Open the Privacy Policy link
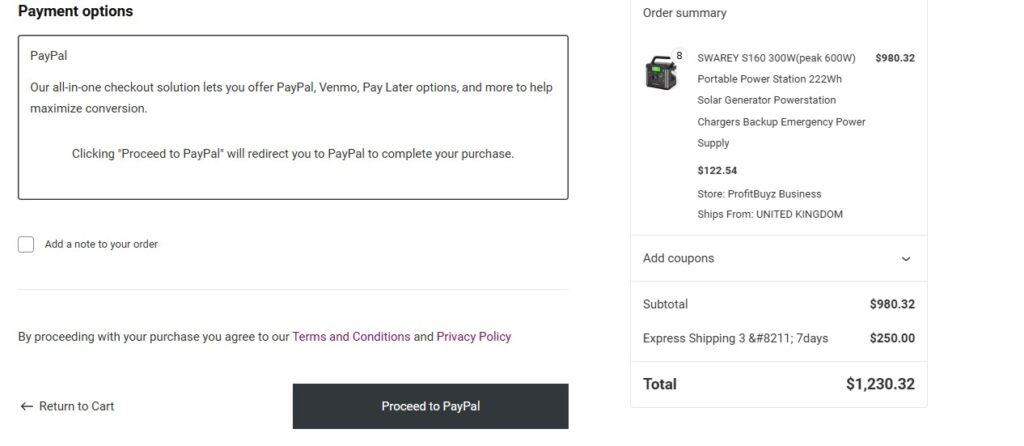1024x446 pixels. pos(473,337)
